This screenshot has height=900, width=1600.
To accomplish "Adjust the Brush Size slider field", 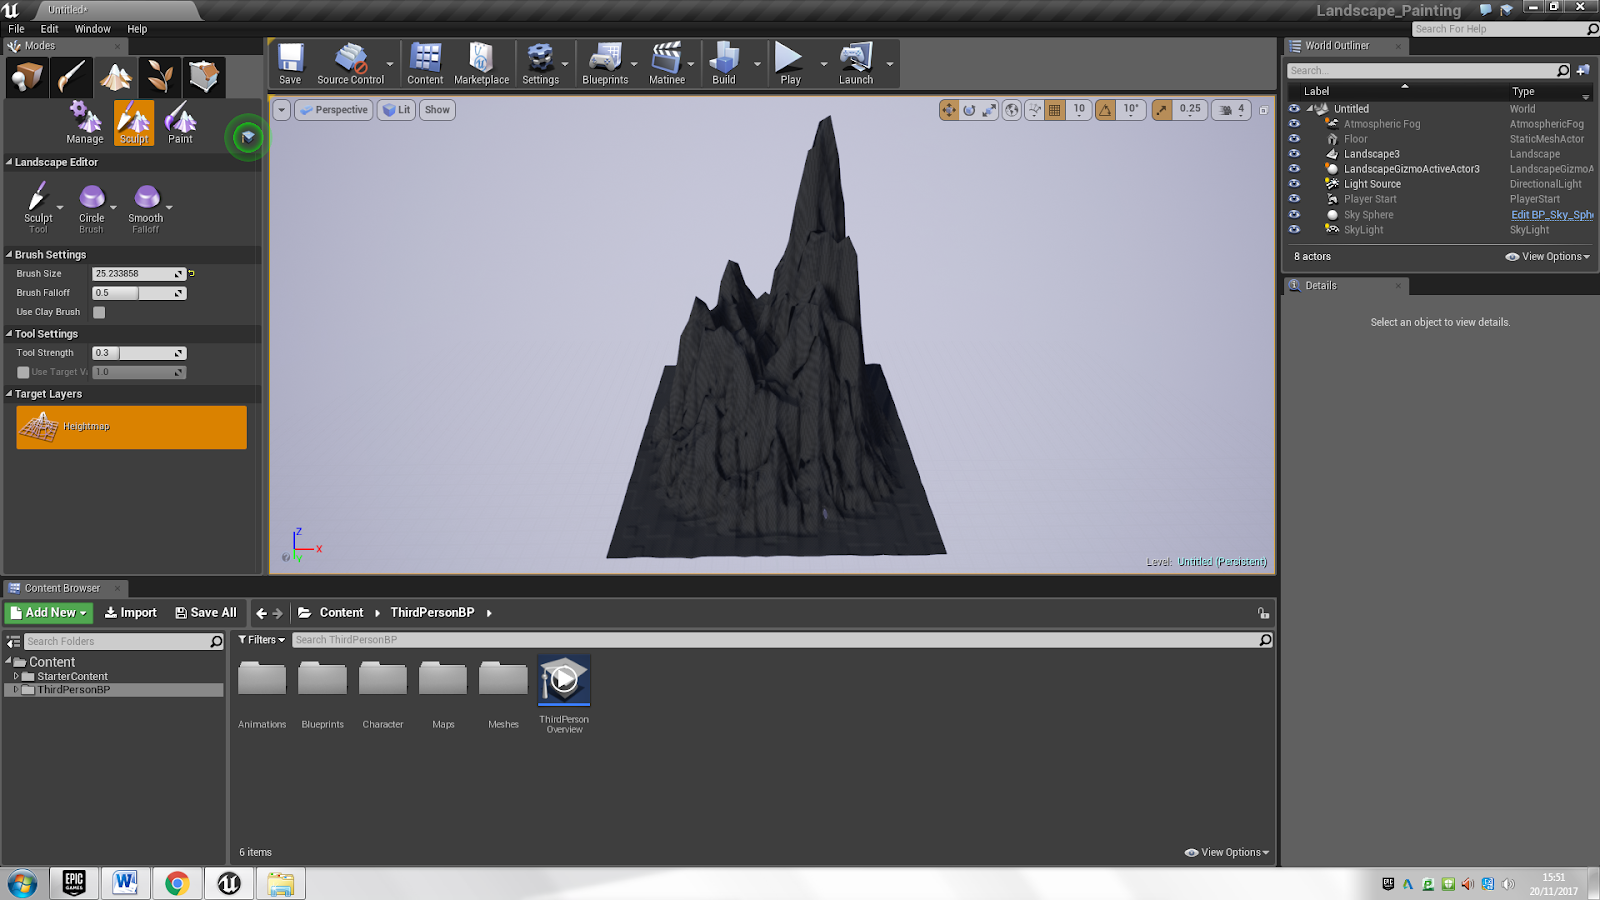I will [x=139, y=274].
